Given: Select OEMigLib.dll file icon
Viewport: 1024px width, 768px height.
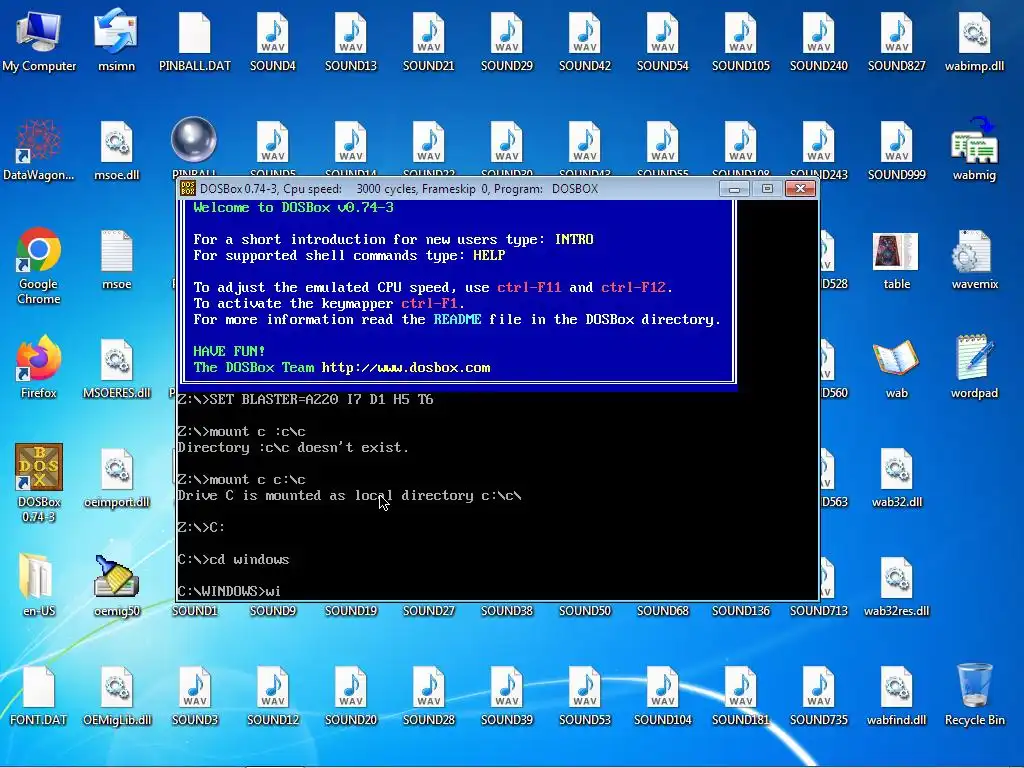Looking at the screenshot, I should (116, 687).
